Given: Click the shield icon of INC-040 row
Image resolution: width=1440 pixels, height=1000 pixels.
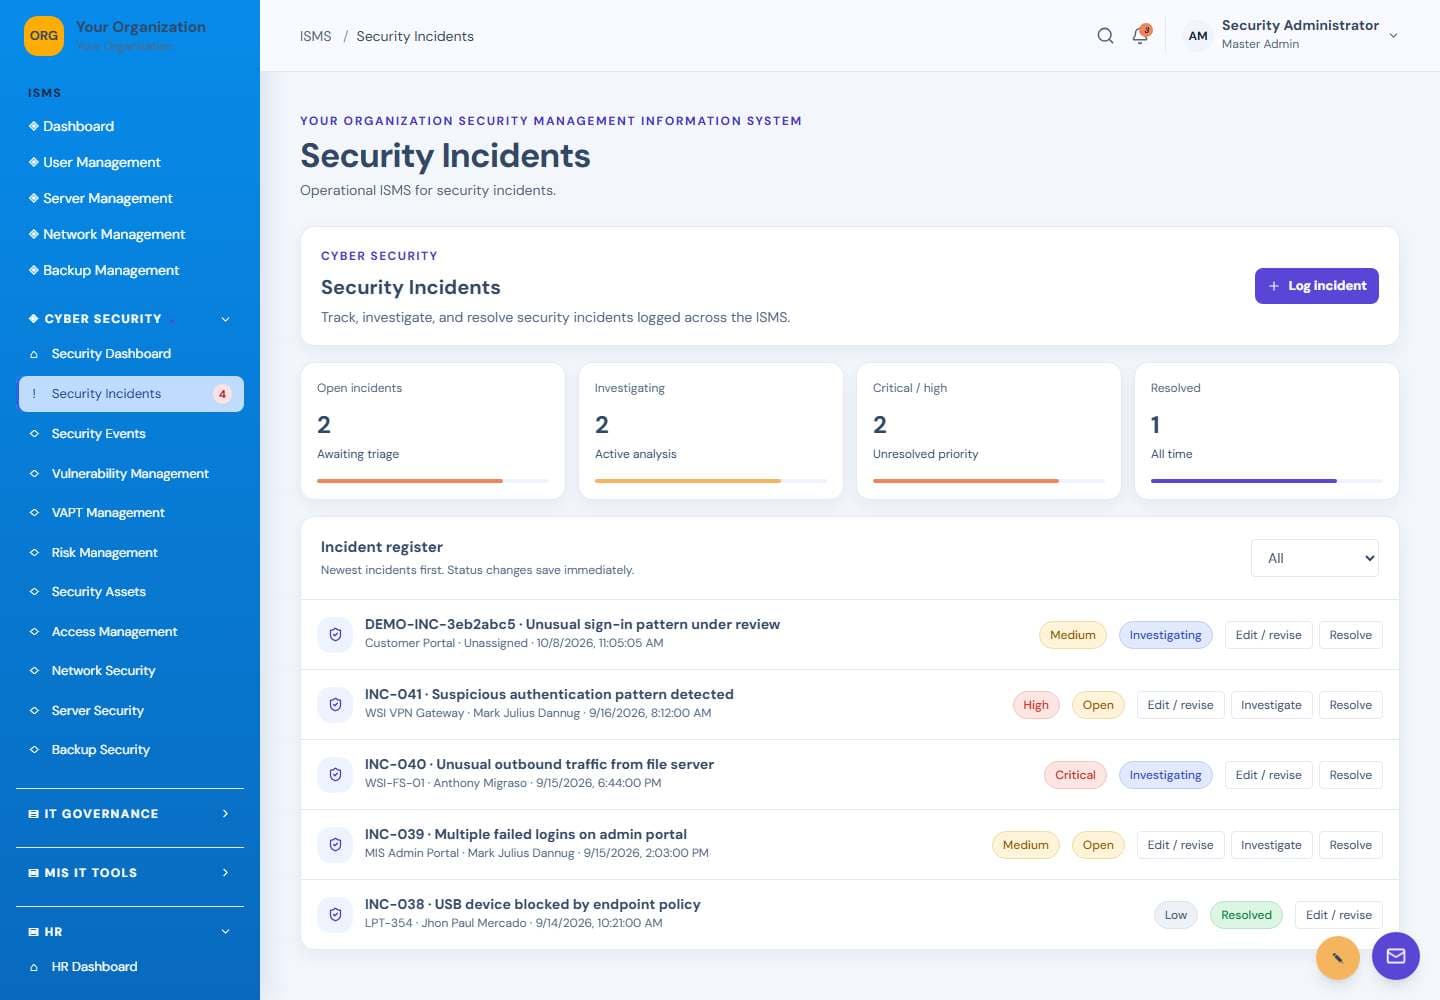Looking at the screenshot, I should 335,774.
